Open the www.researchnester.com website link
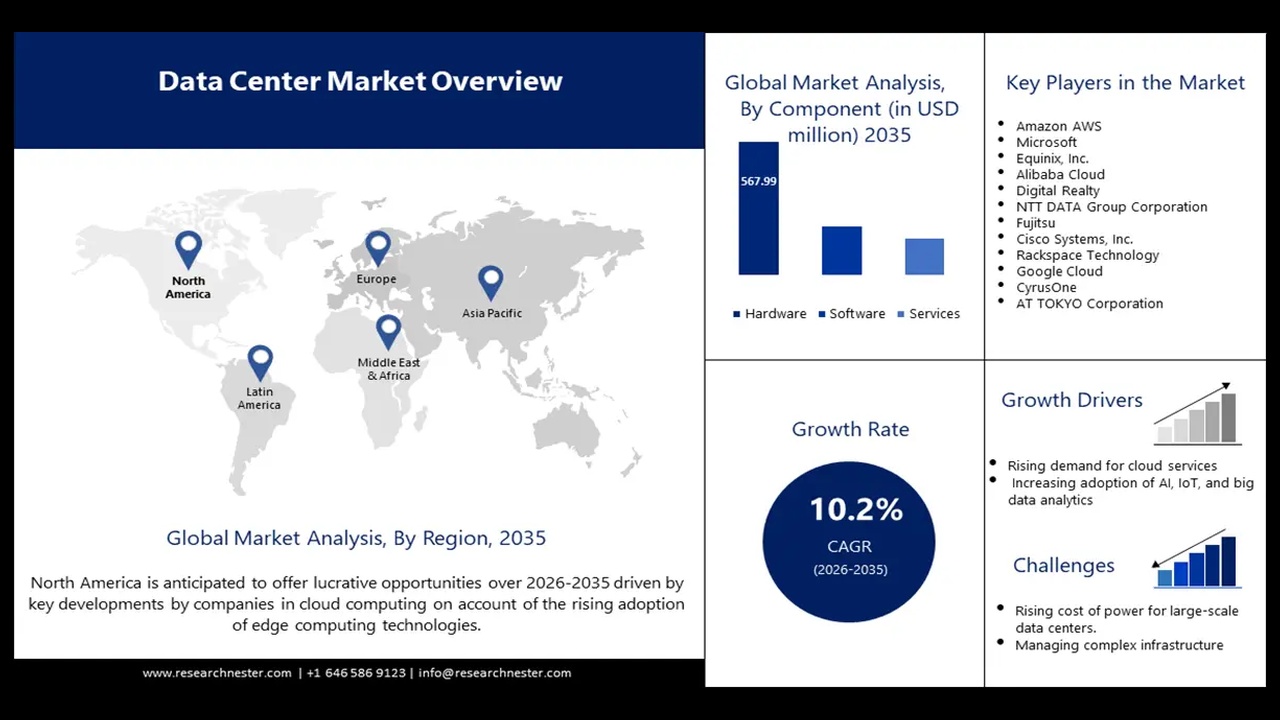 pyautogui.click(x=217, y=673)
